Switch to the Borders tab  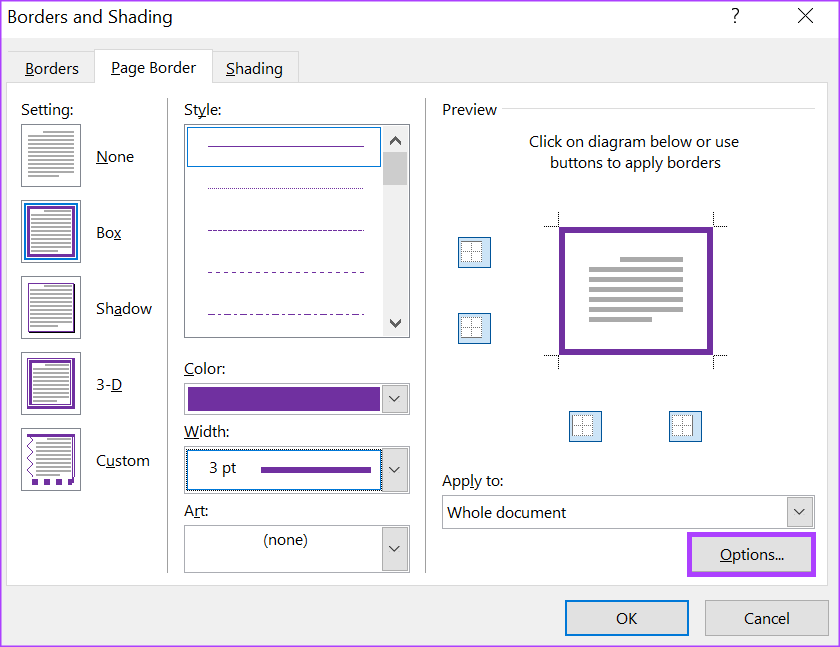51,68
